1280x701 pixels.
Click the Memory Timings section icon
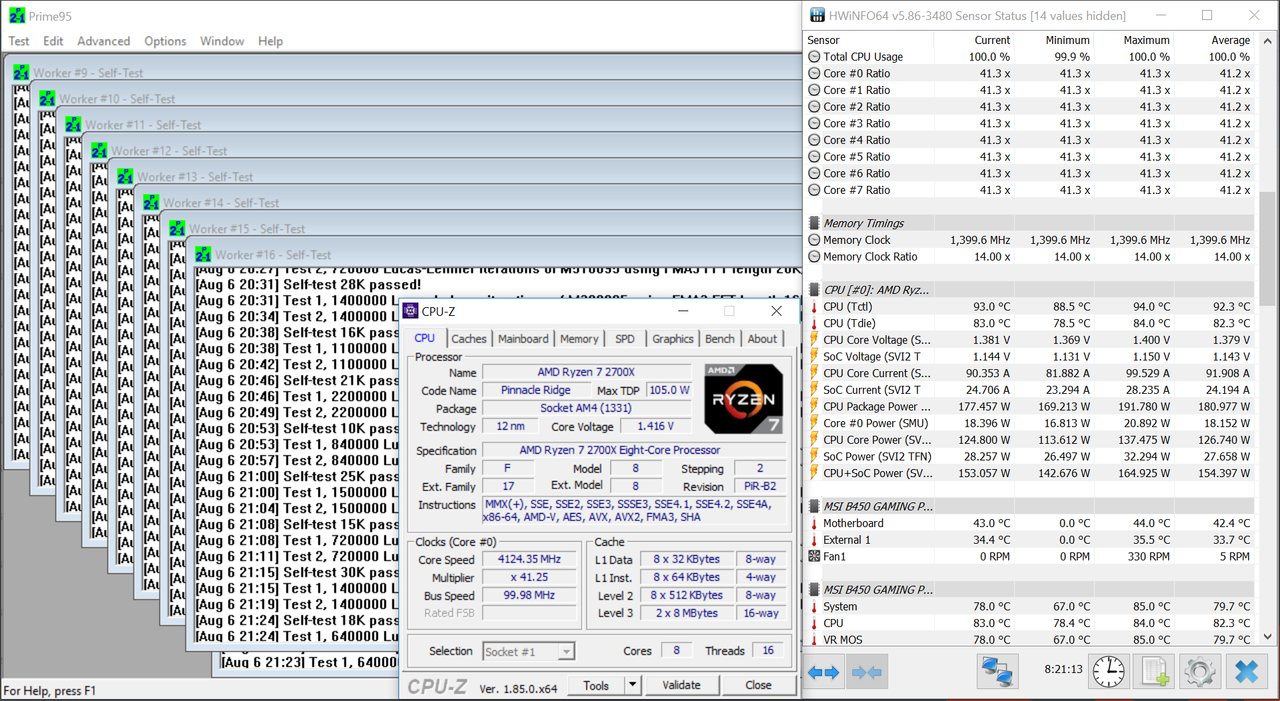click(814, 223)
